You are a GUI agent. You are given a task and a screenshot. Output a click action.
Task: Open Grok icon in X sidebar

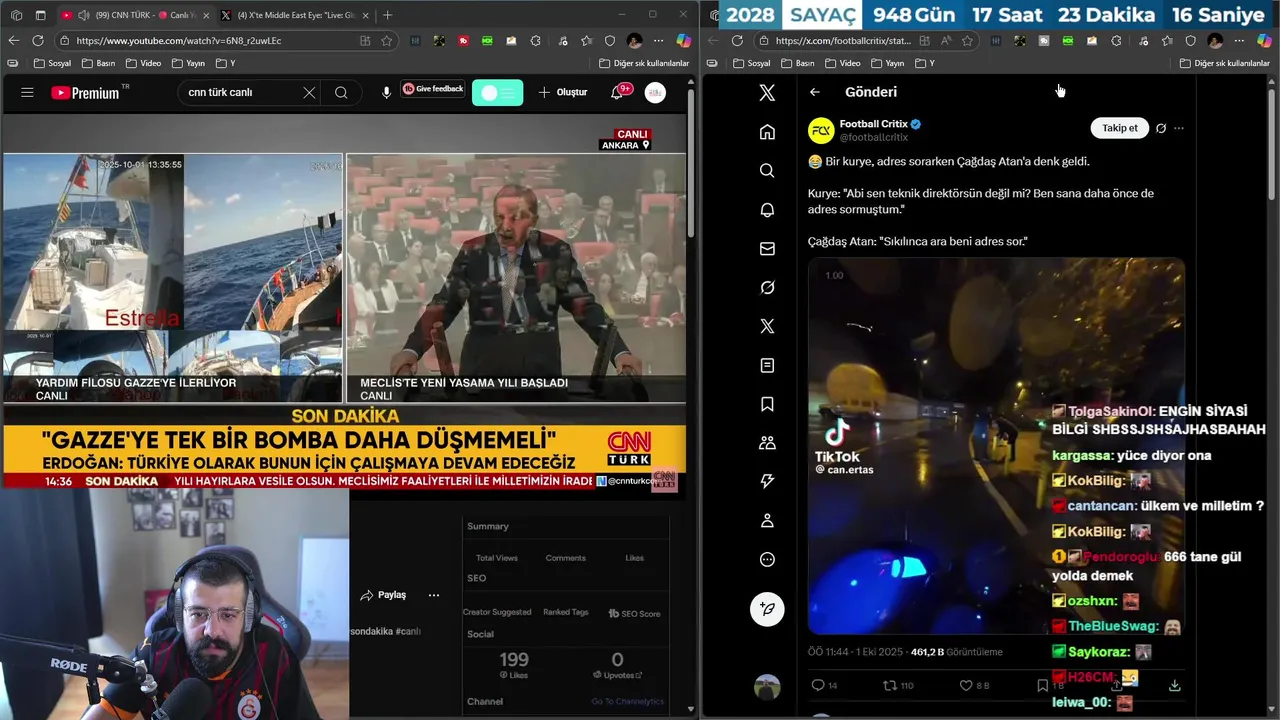click(767, 288)
